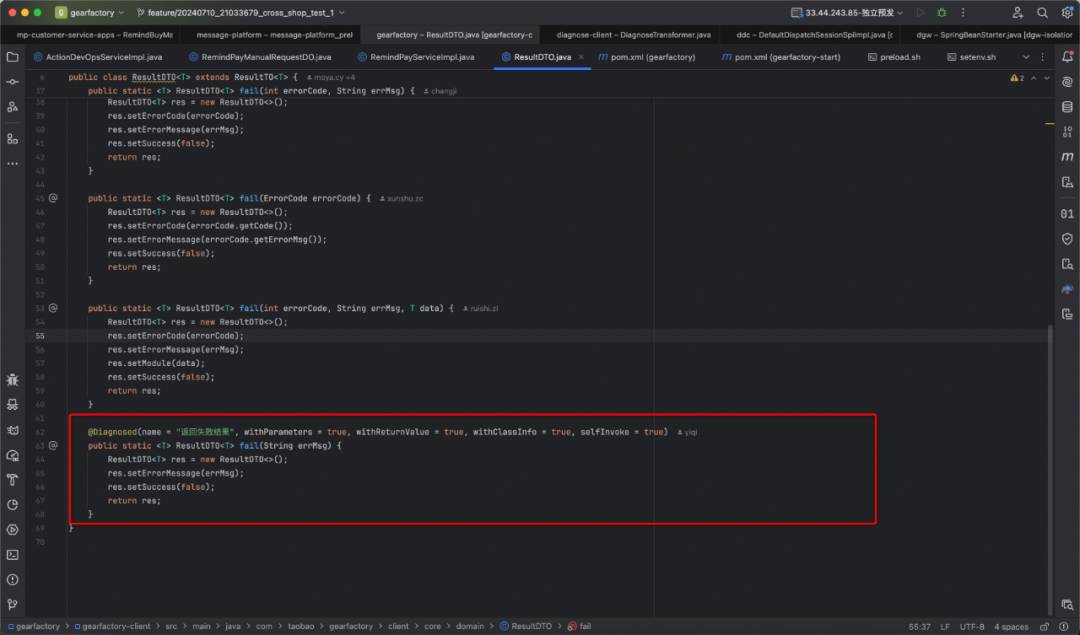Open the Project tool window folder icon
Viewport: 1080px width, 635px height.
coord(12,56)
